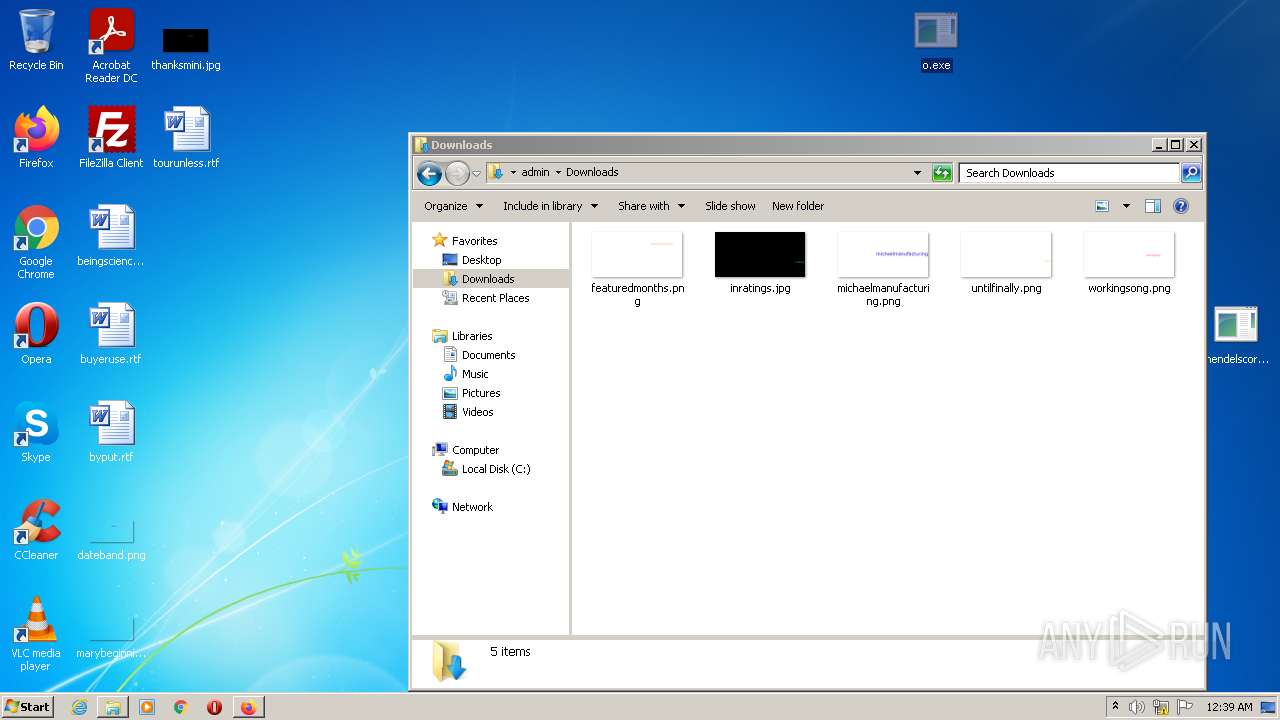The width and height of the screenshot is (1280, 720).
Task: Select dateband.png on the desktop
Action: pyautogui.click(x=111, y=541)
